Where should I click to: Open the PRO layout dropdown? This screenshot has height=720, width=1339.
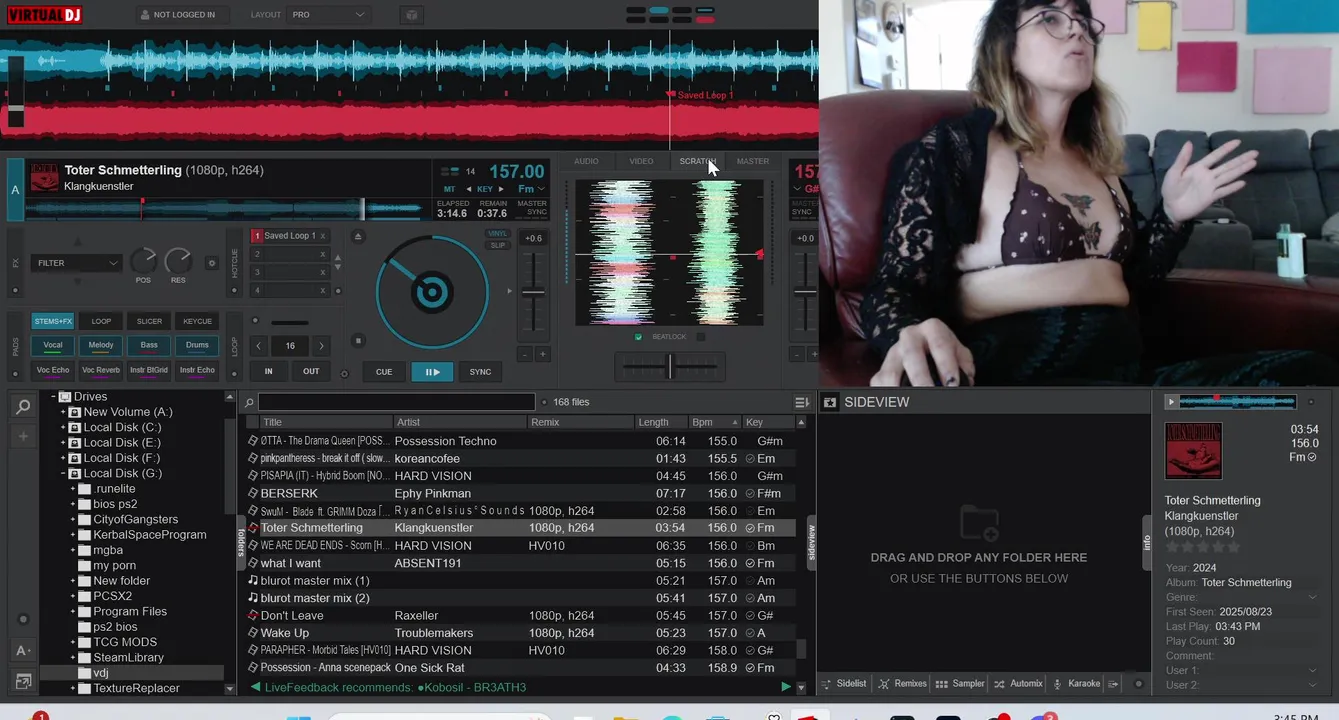tap(329, 15)
